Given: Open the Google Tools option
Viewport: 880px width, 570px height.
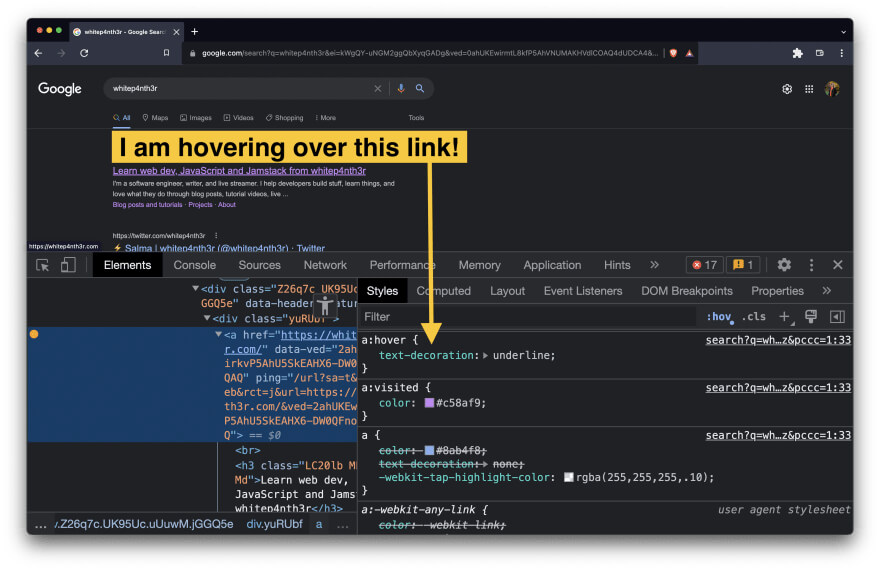Looking at the screenshot, I should pos(416,118).
